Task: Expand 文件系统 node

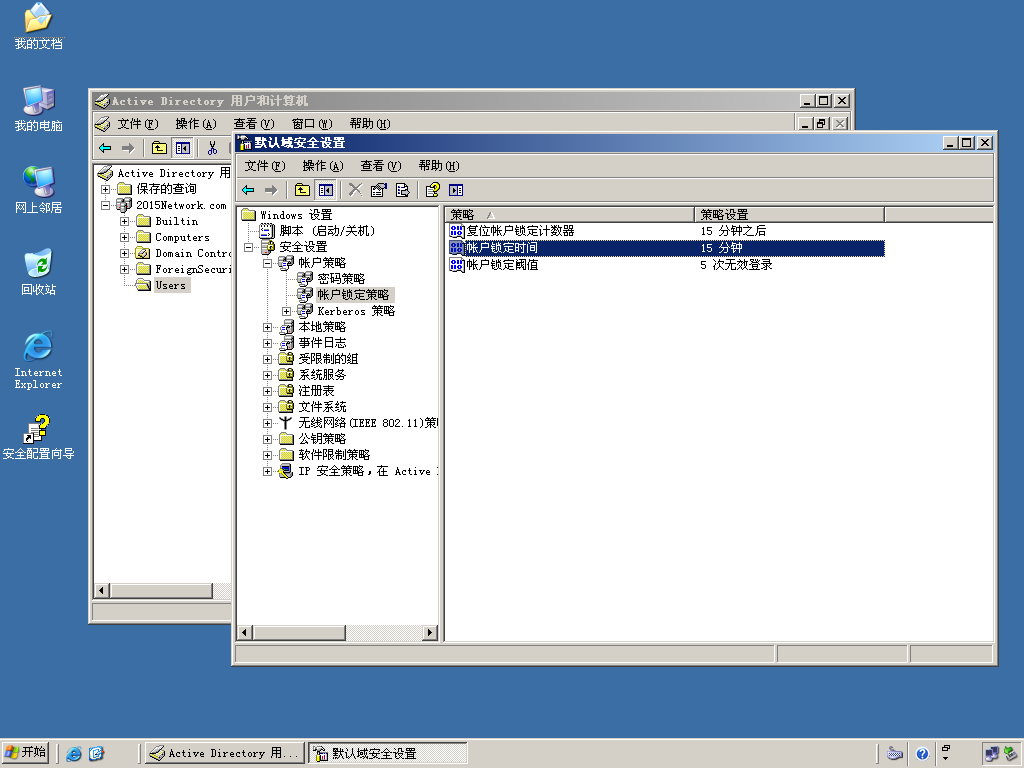Action: pyautogui.click(x=267, y=407)
